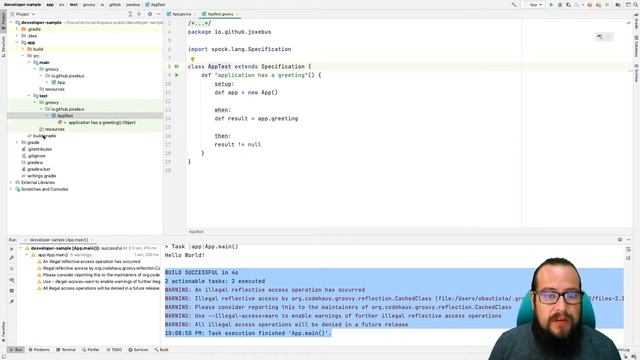Toggle view icon in Run panel sidebar
Image resolution: width=640 pixels, height=360 pixels.
coord(11,291)
